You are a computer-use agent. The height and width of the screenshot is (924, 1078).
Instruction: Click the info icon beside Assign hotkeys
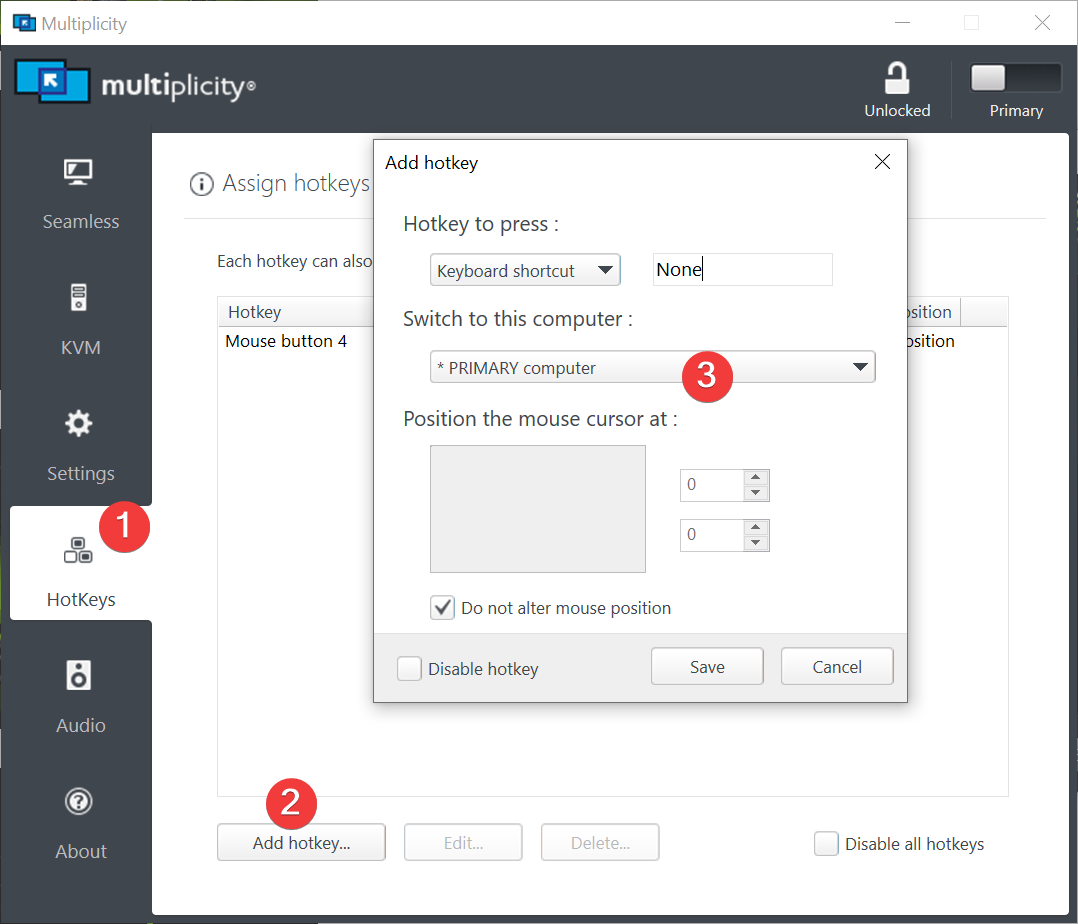201,184
